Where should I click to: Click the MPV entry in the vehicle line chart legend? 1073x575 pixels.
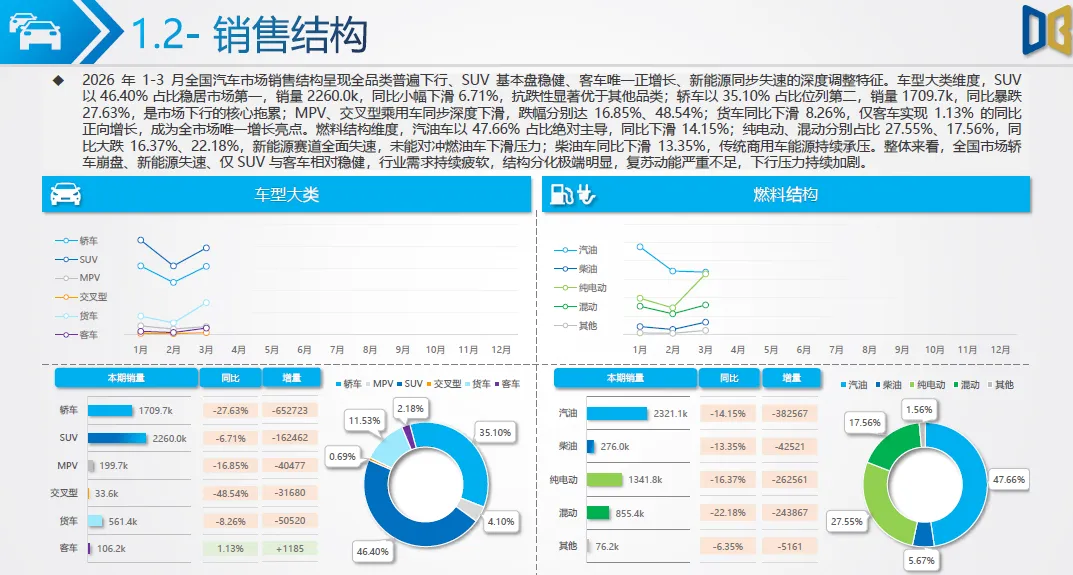coord(78,278)
